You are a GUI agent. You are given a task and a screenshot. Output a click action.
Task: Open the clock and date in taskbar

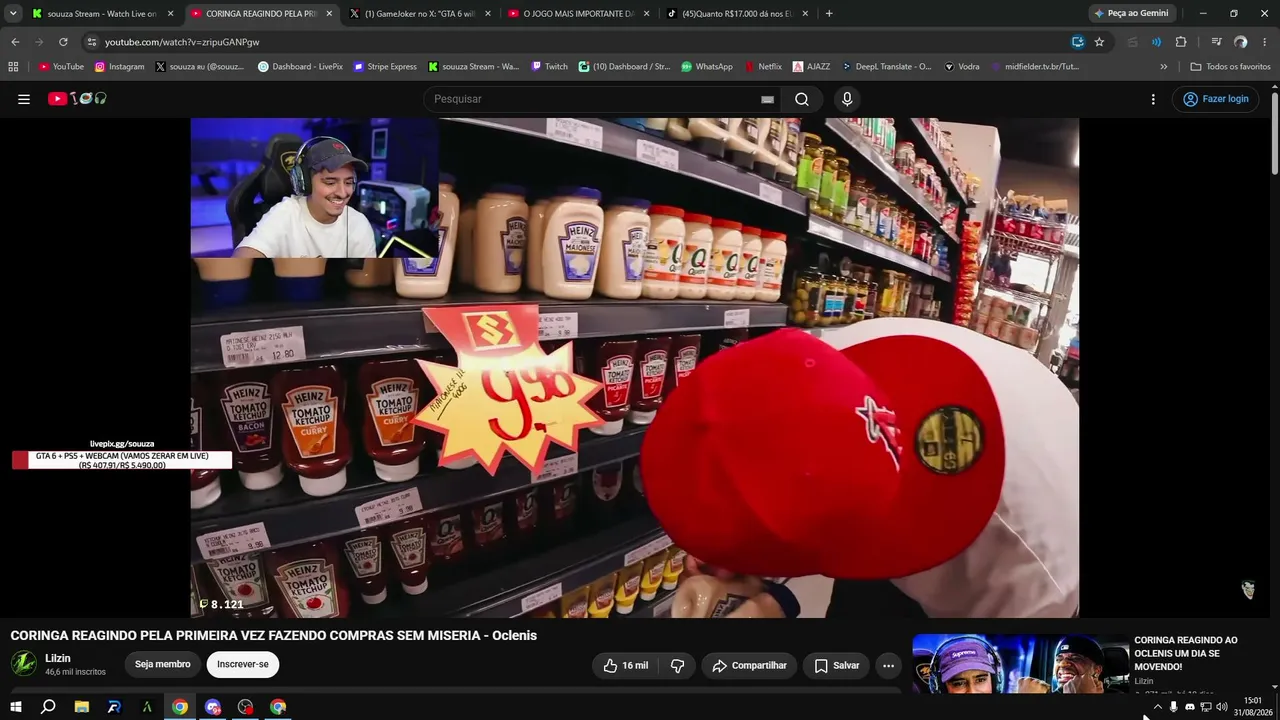click(1252, 707)
